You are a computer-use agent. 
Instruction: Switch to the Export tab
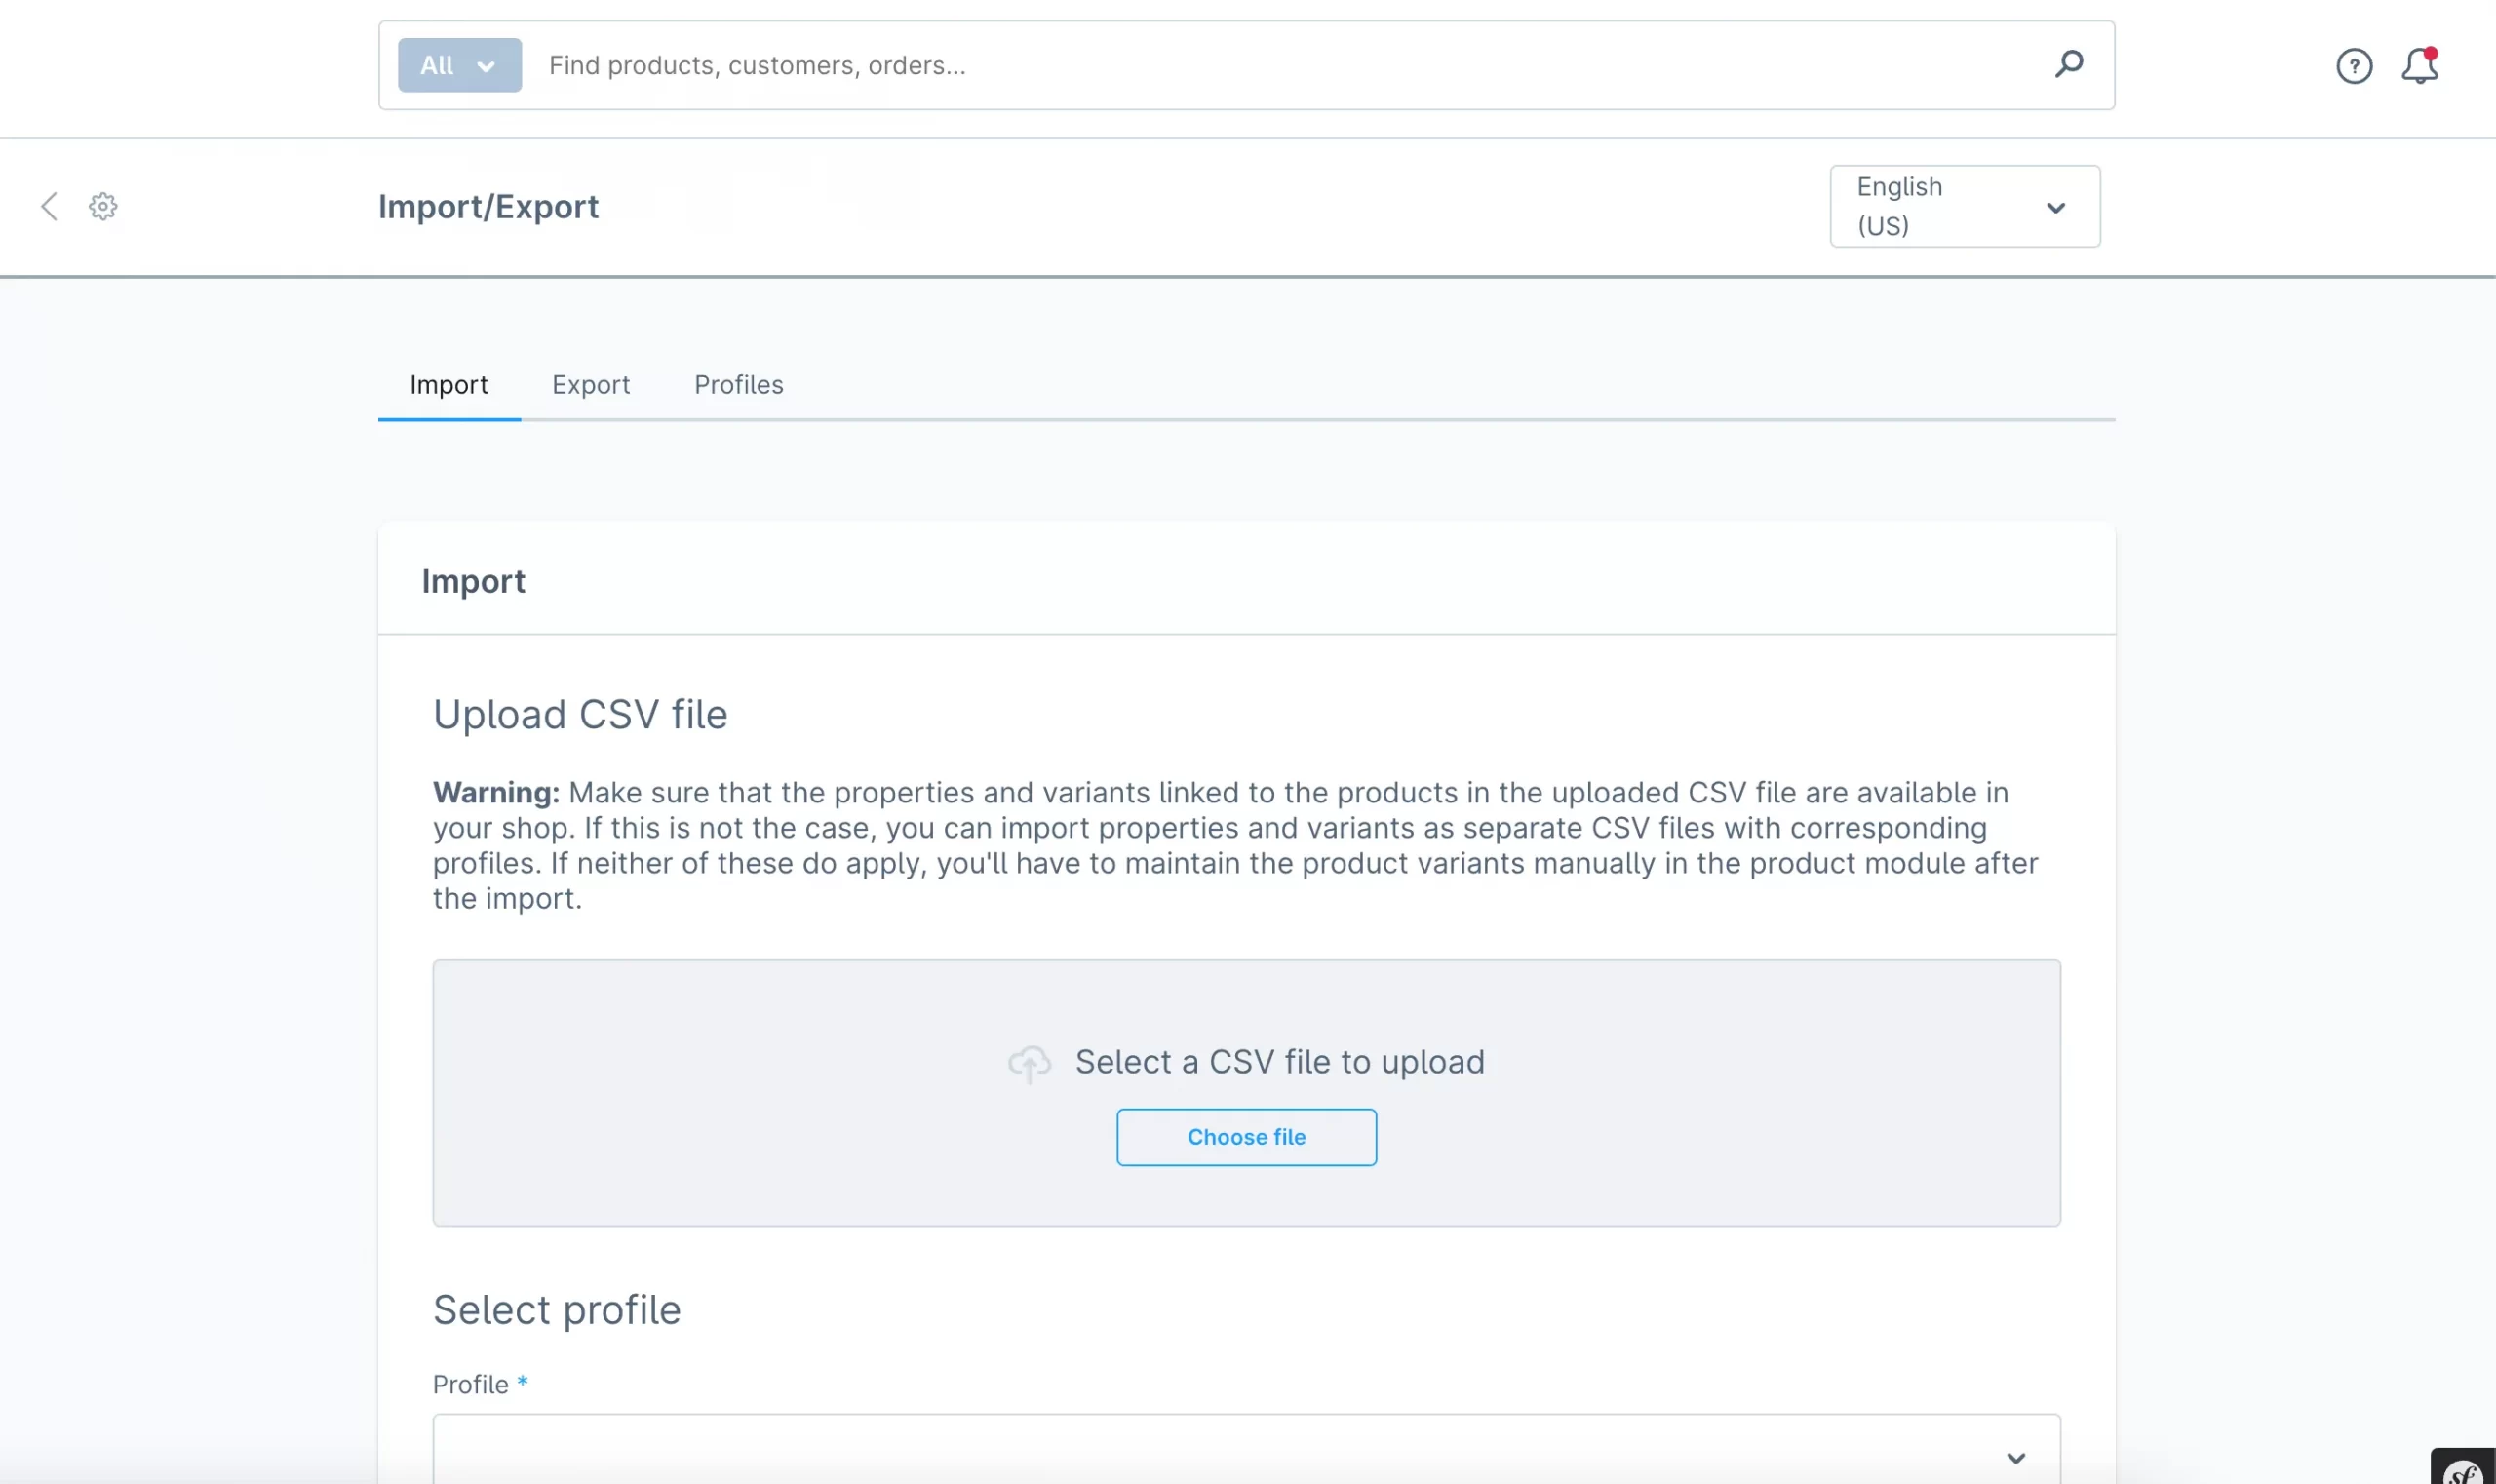591,385
